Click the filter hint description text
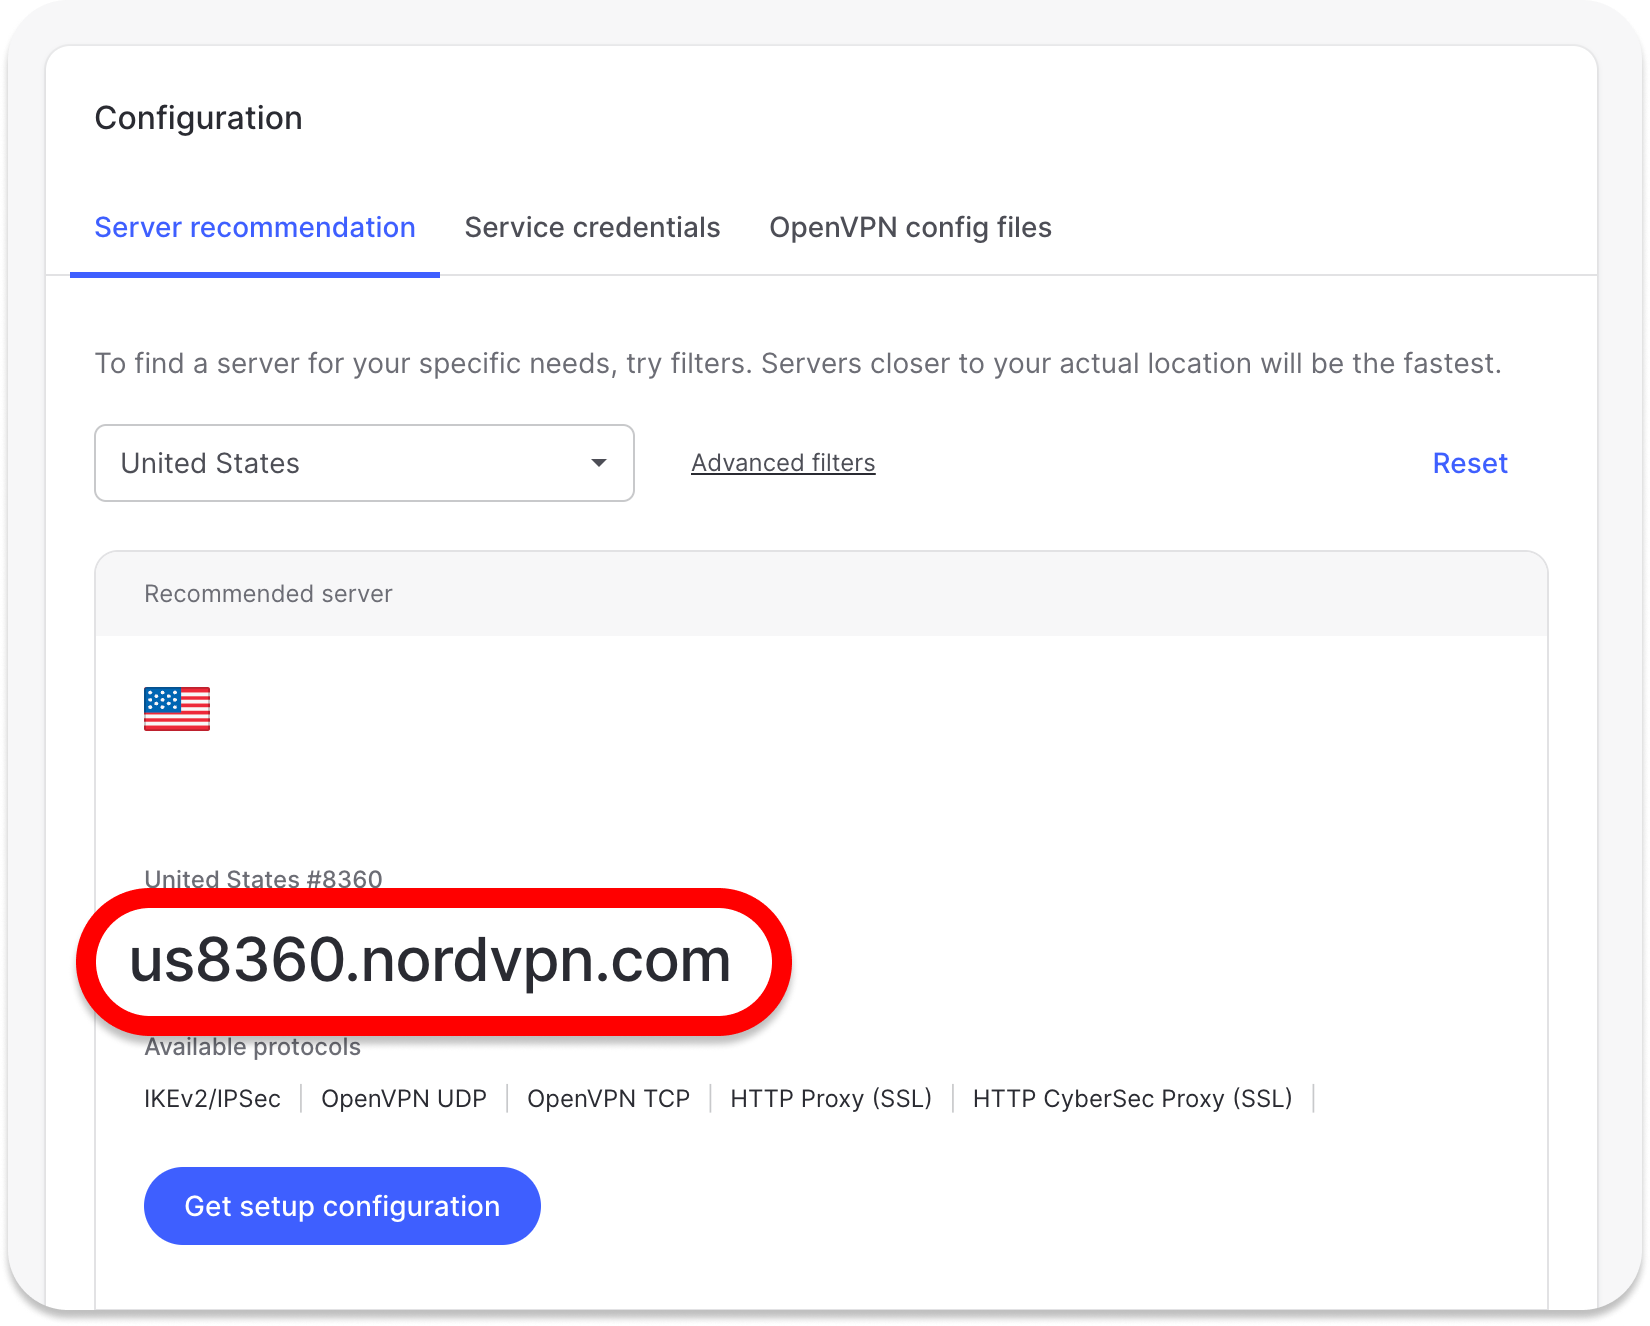 pyautogui.click(x=797, y=363)
